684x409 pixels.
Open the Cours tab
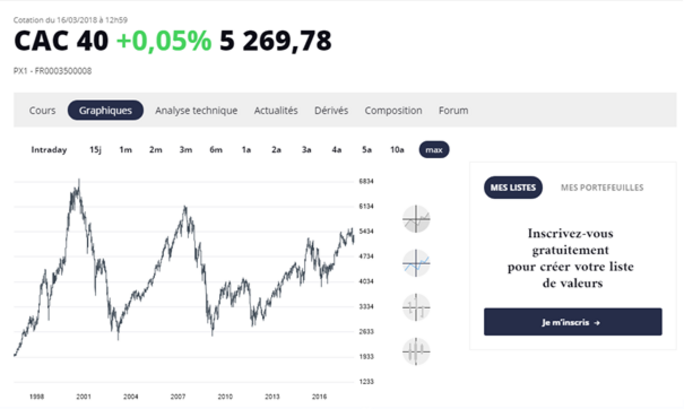42,110
